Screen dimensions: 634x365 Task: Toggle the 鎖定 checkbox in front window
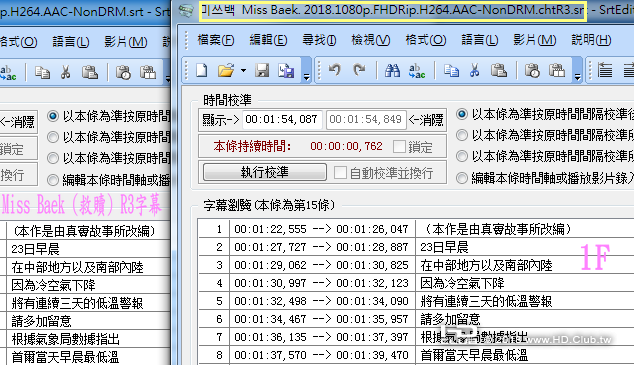tap(399, 147)
